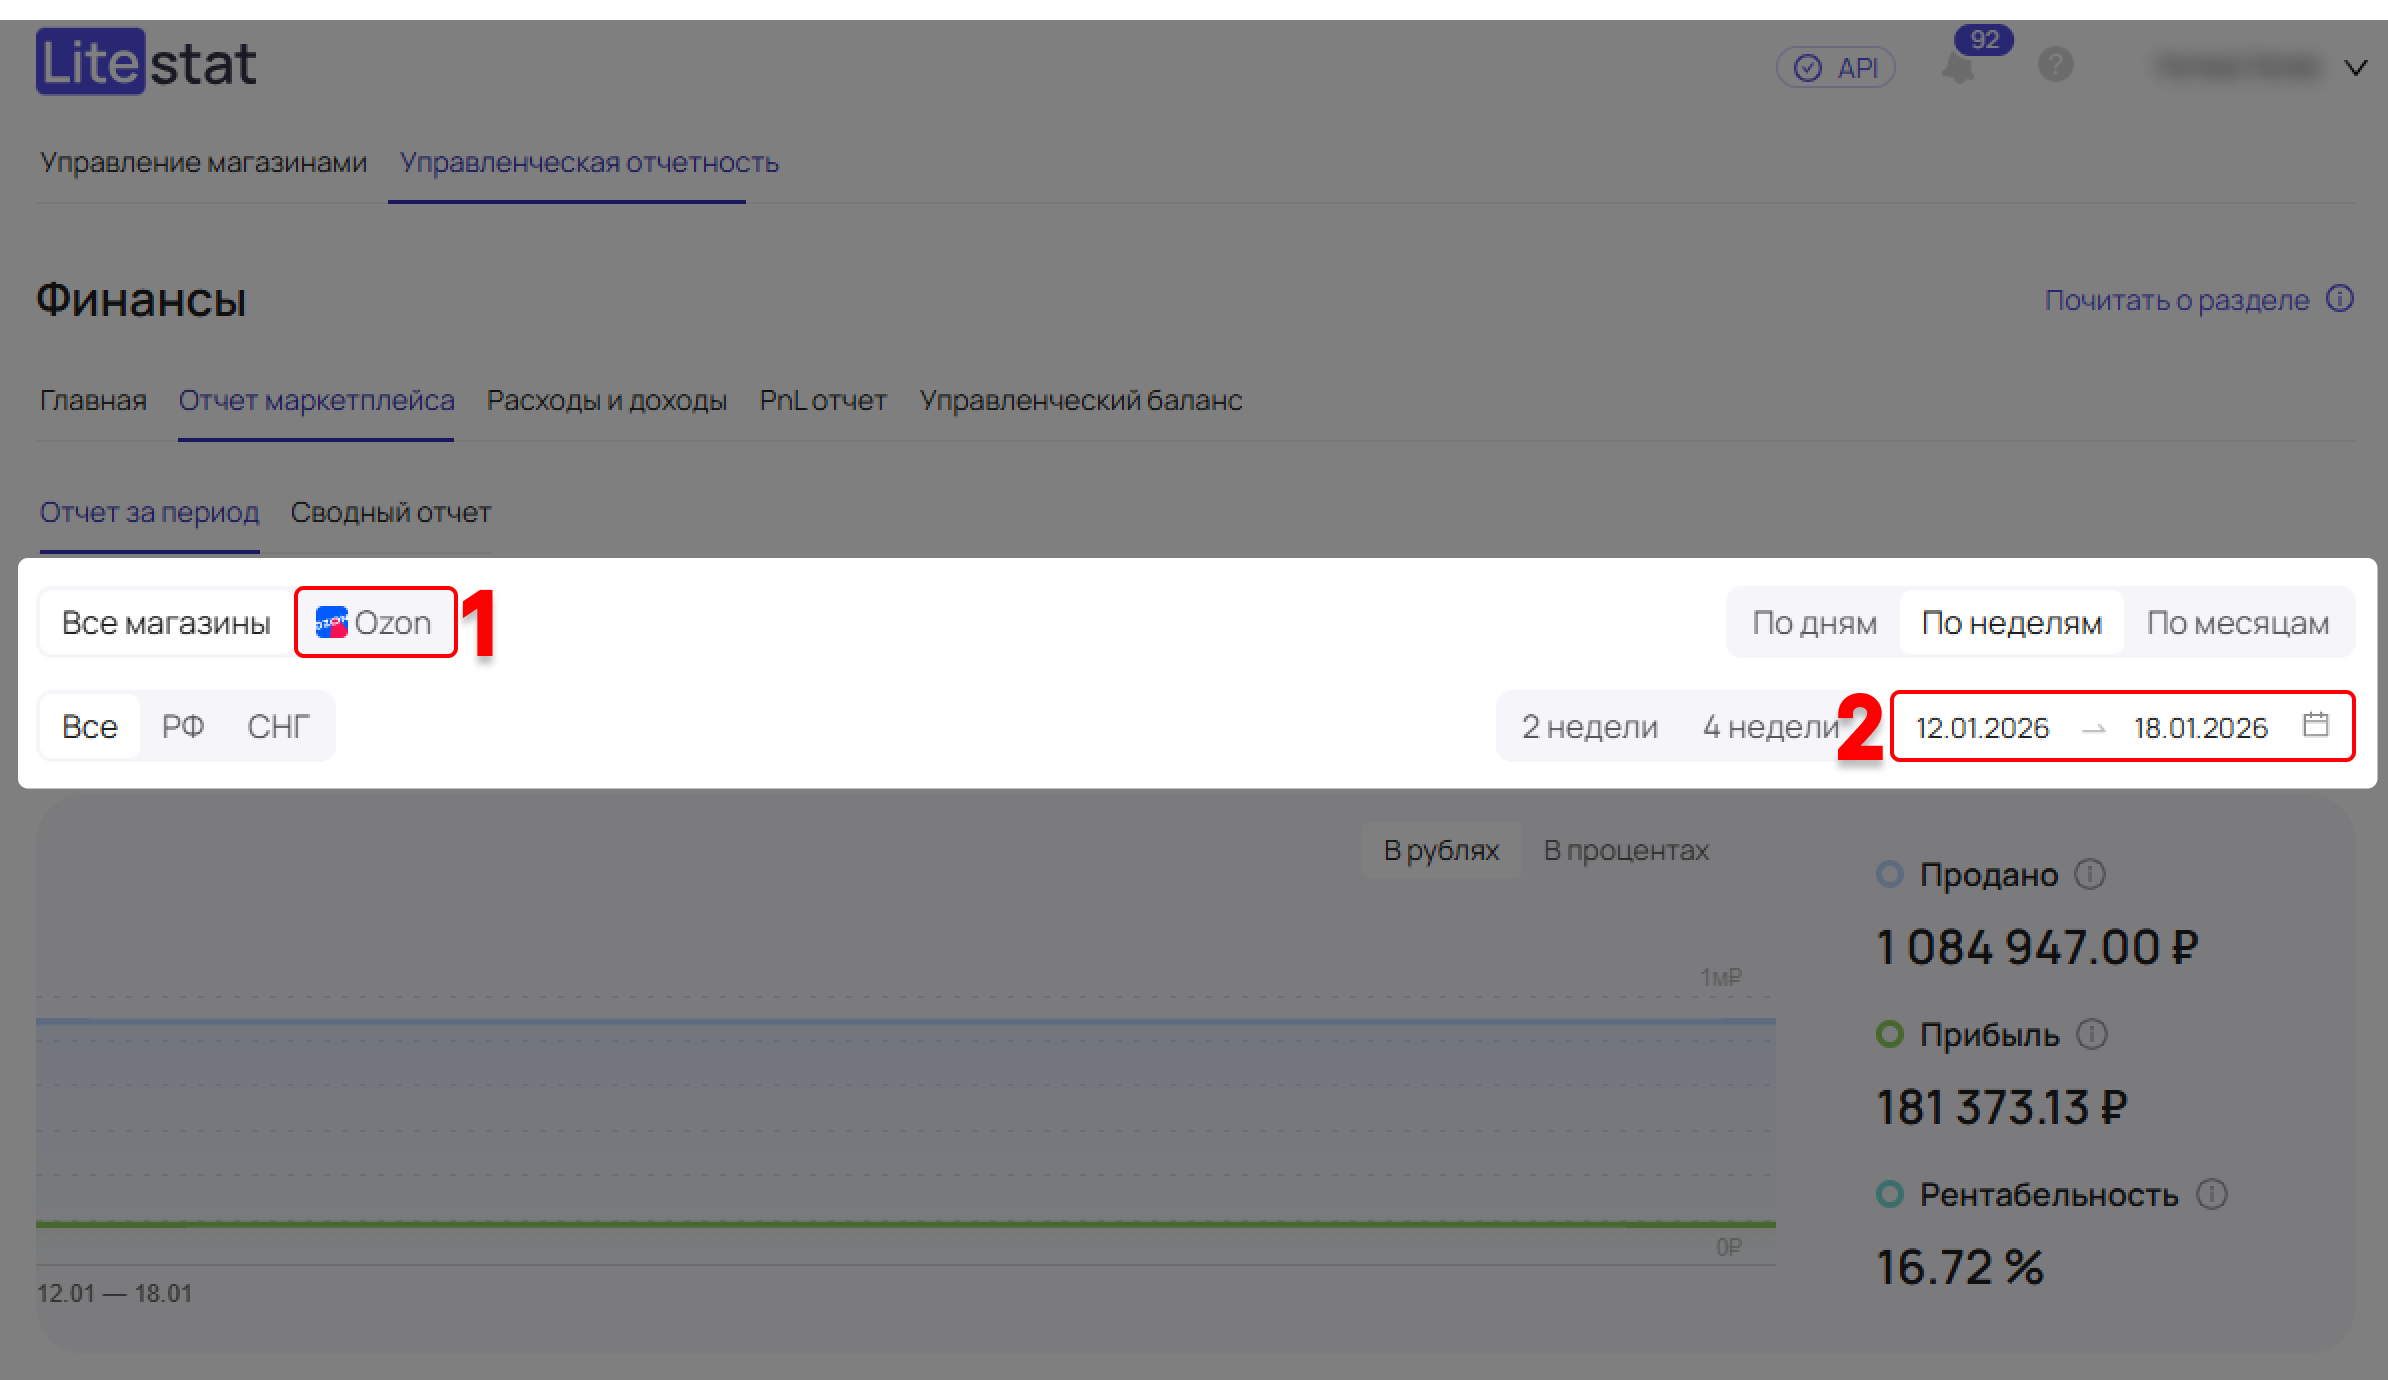Select the 2 недели quick period
The height and width of the screenshot is (1380, 2388).
point(1589,727)
